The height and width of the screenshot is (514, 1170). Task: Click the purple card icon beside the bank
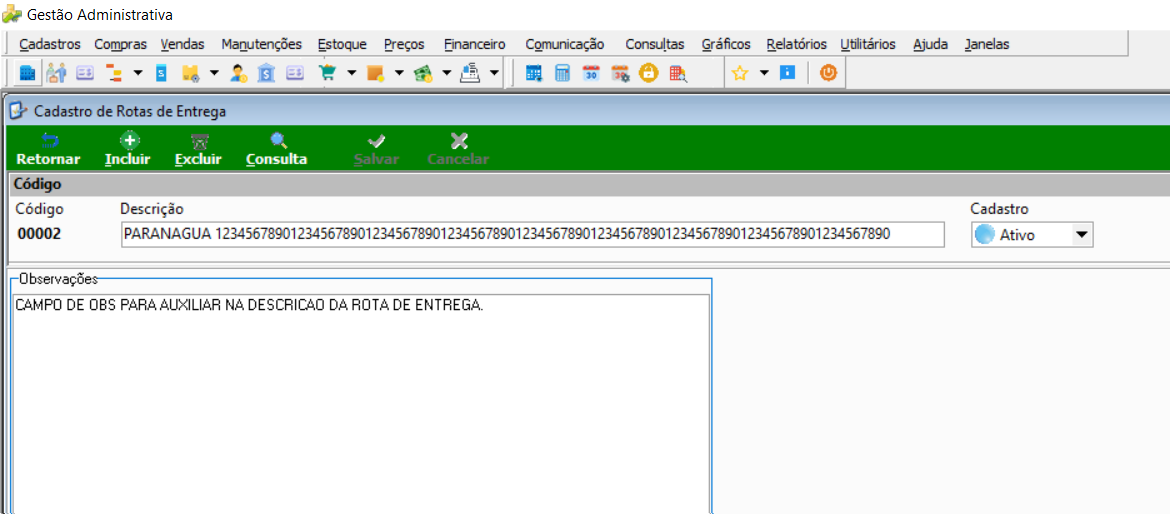295,73
